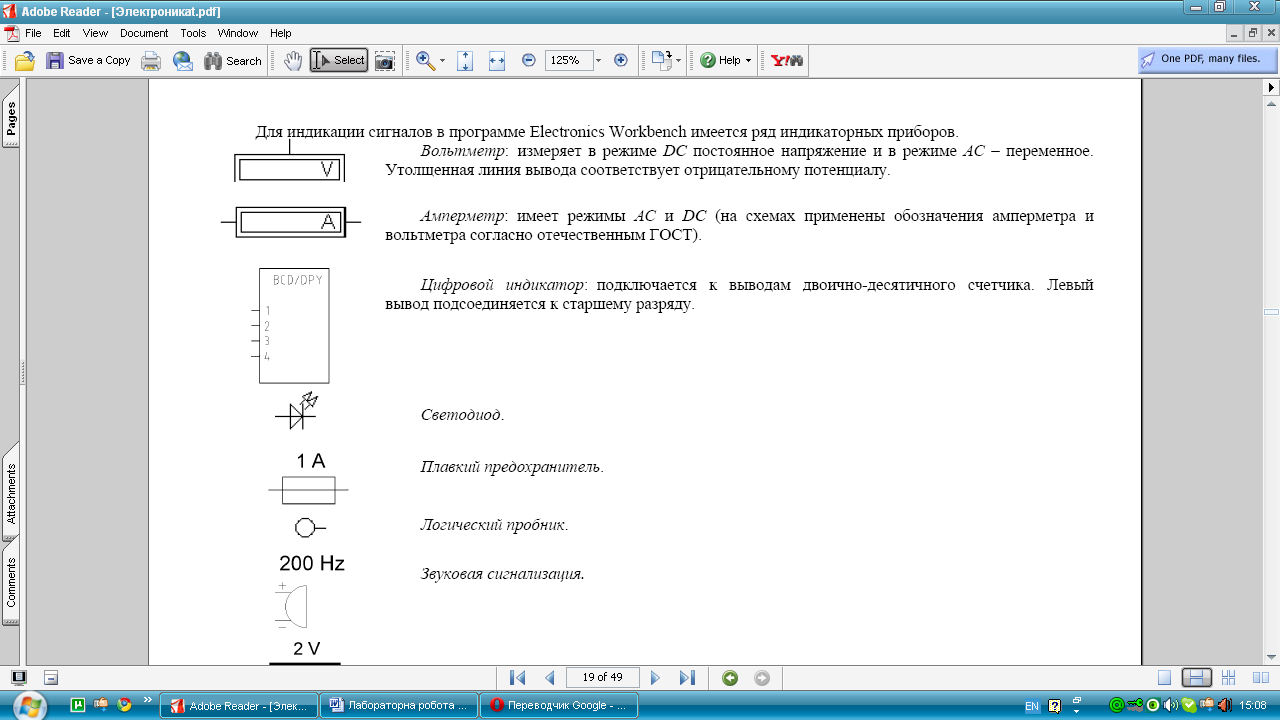Launch Chrome from quick launch
Image resolution: width=1280 pixels, height=720 pixels.
(x=125, y=704)
